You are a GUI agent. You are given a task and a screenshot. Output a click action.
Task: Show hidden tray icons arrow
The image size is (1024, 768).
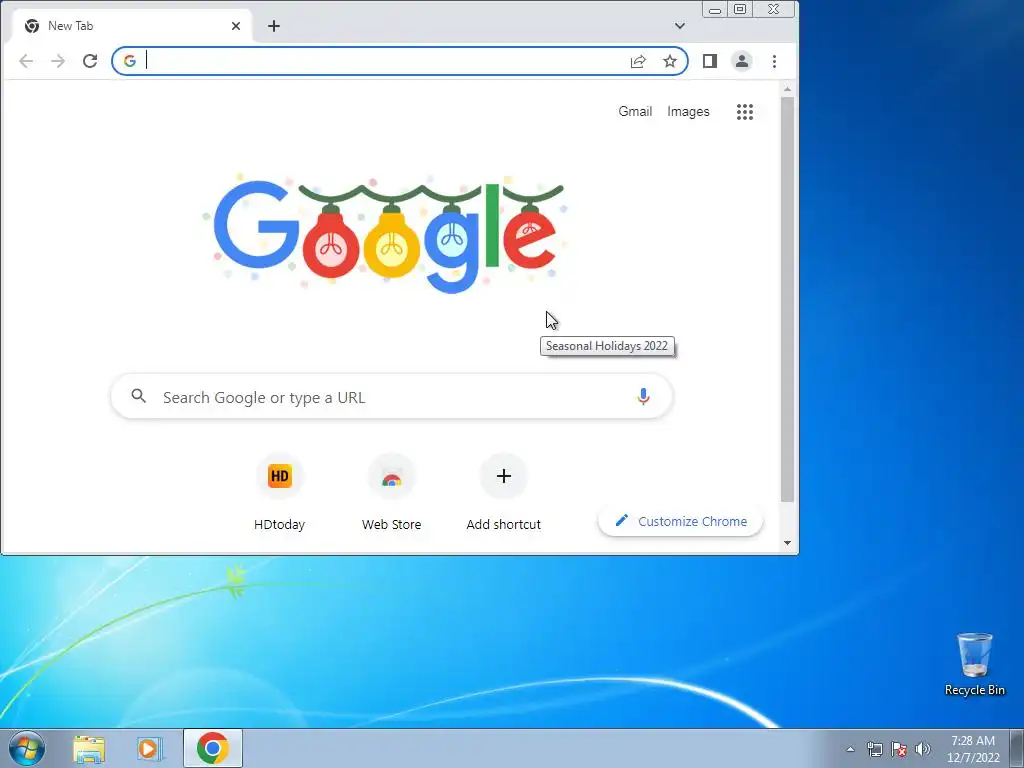pos(850,750)
